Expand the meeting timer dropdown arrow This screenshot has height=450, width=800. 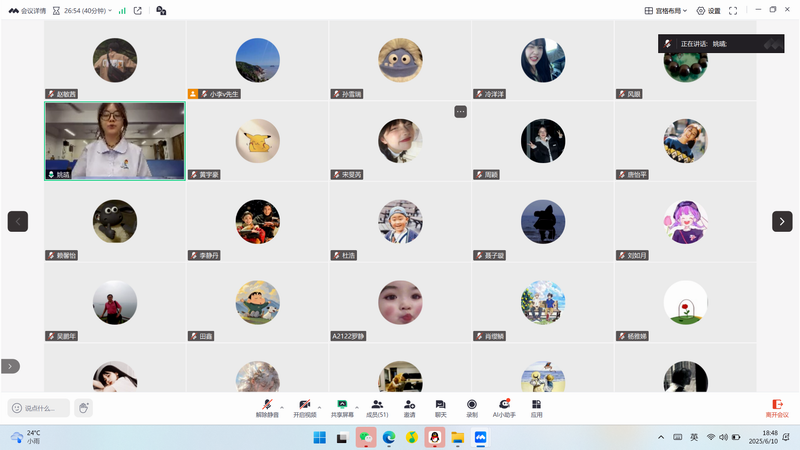click(110, 11)
